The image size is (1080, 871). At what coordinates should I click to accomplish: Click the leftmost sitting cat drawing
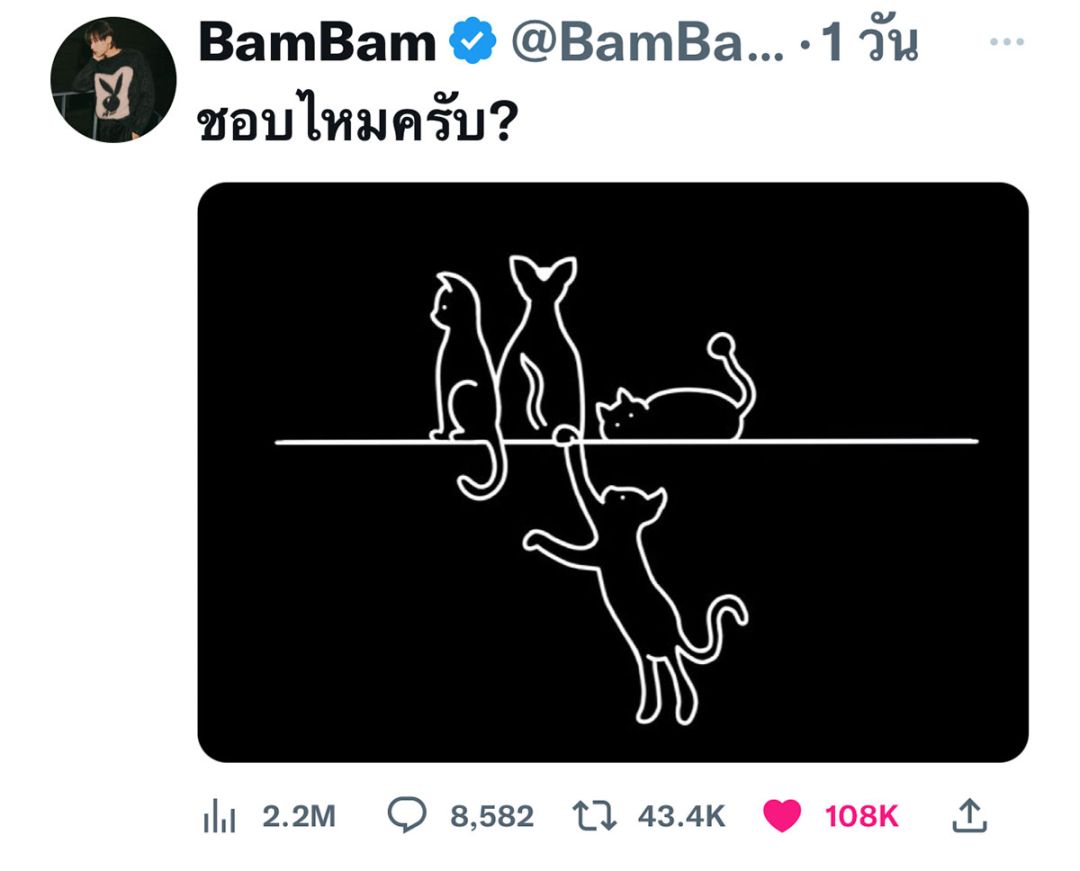click(x=461, y=370)
